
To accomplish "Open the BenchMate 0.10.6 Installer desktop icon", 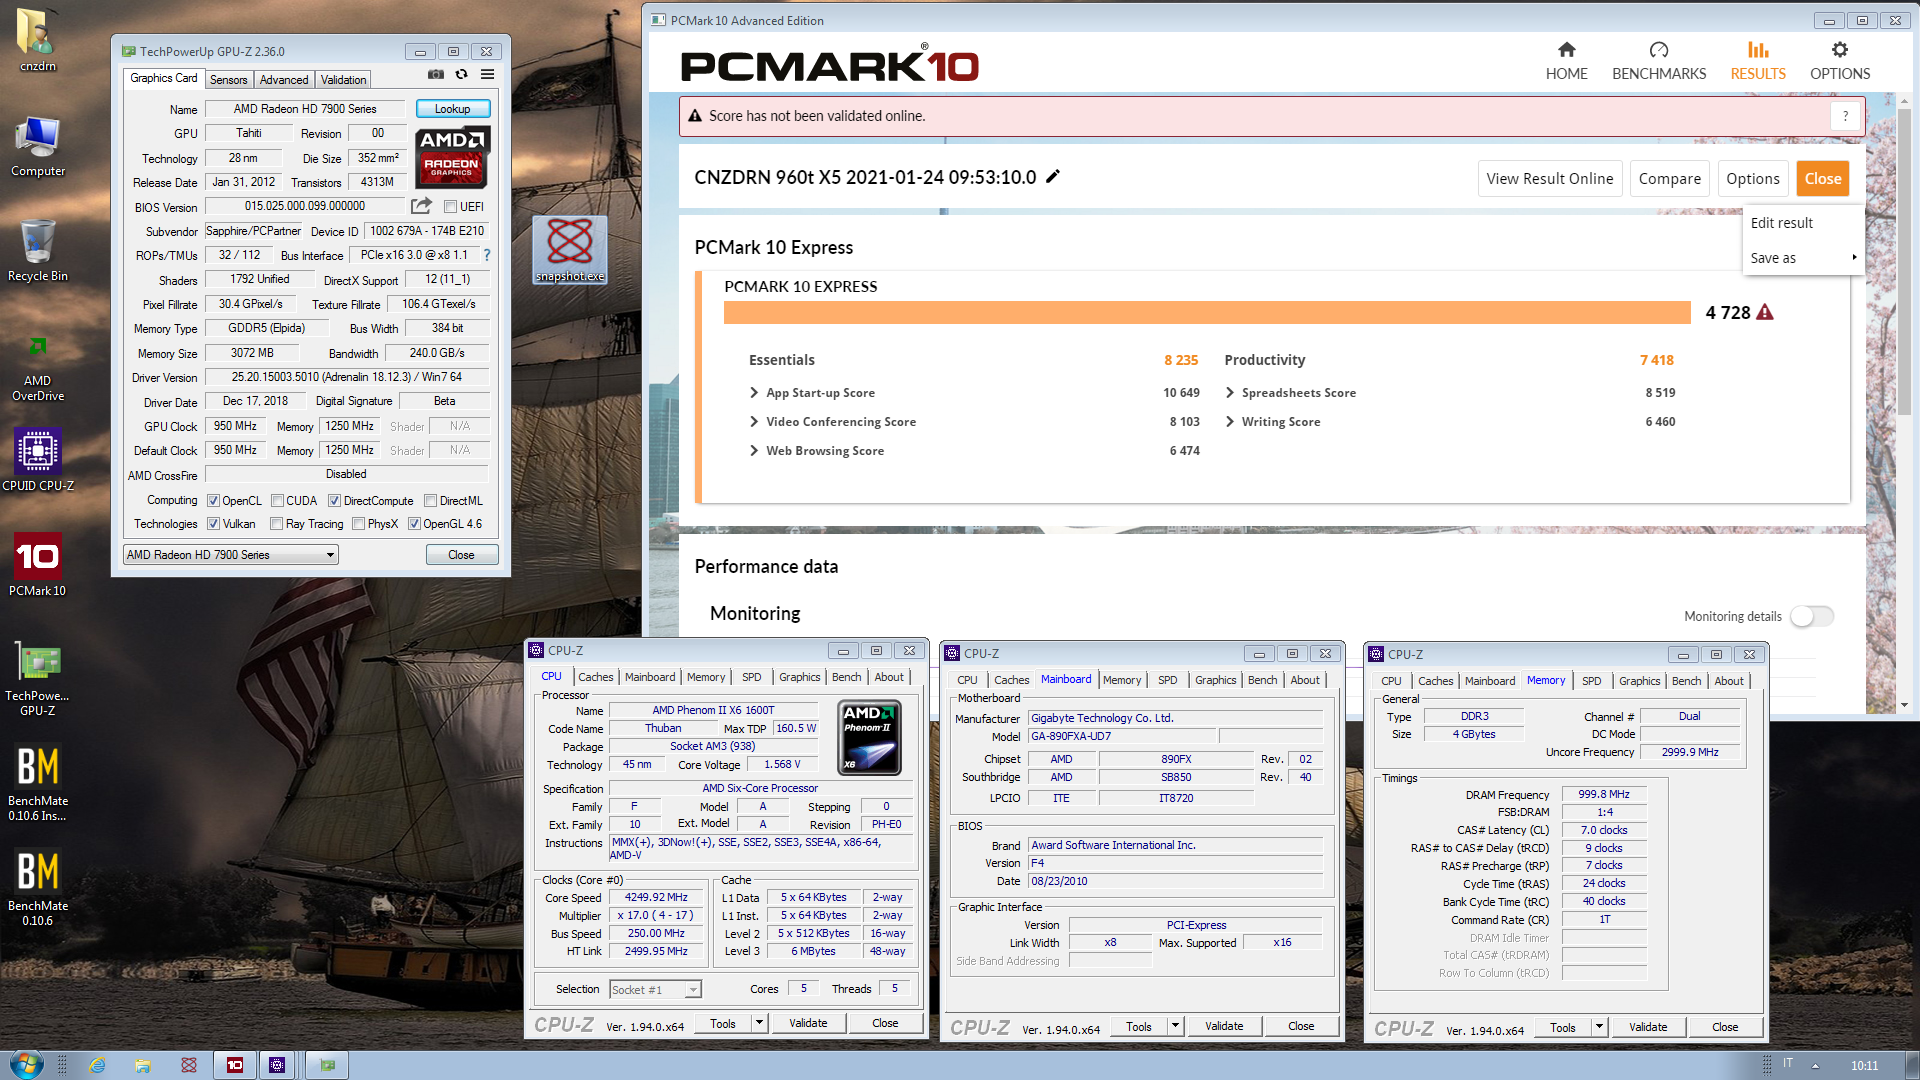I will 38,782.
